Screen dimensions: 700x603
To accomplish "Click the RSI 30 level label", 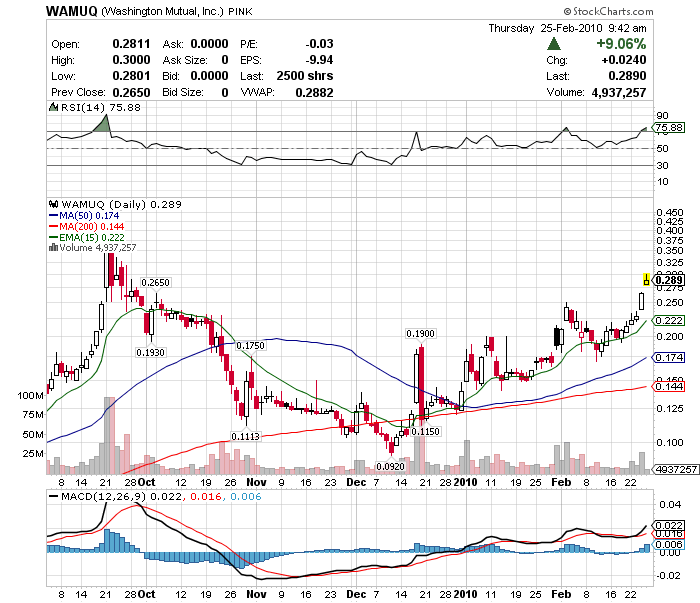I will (662, 165).
